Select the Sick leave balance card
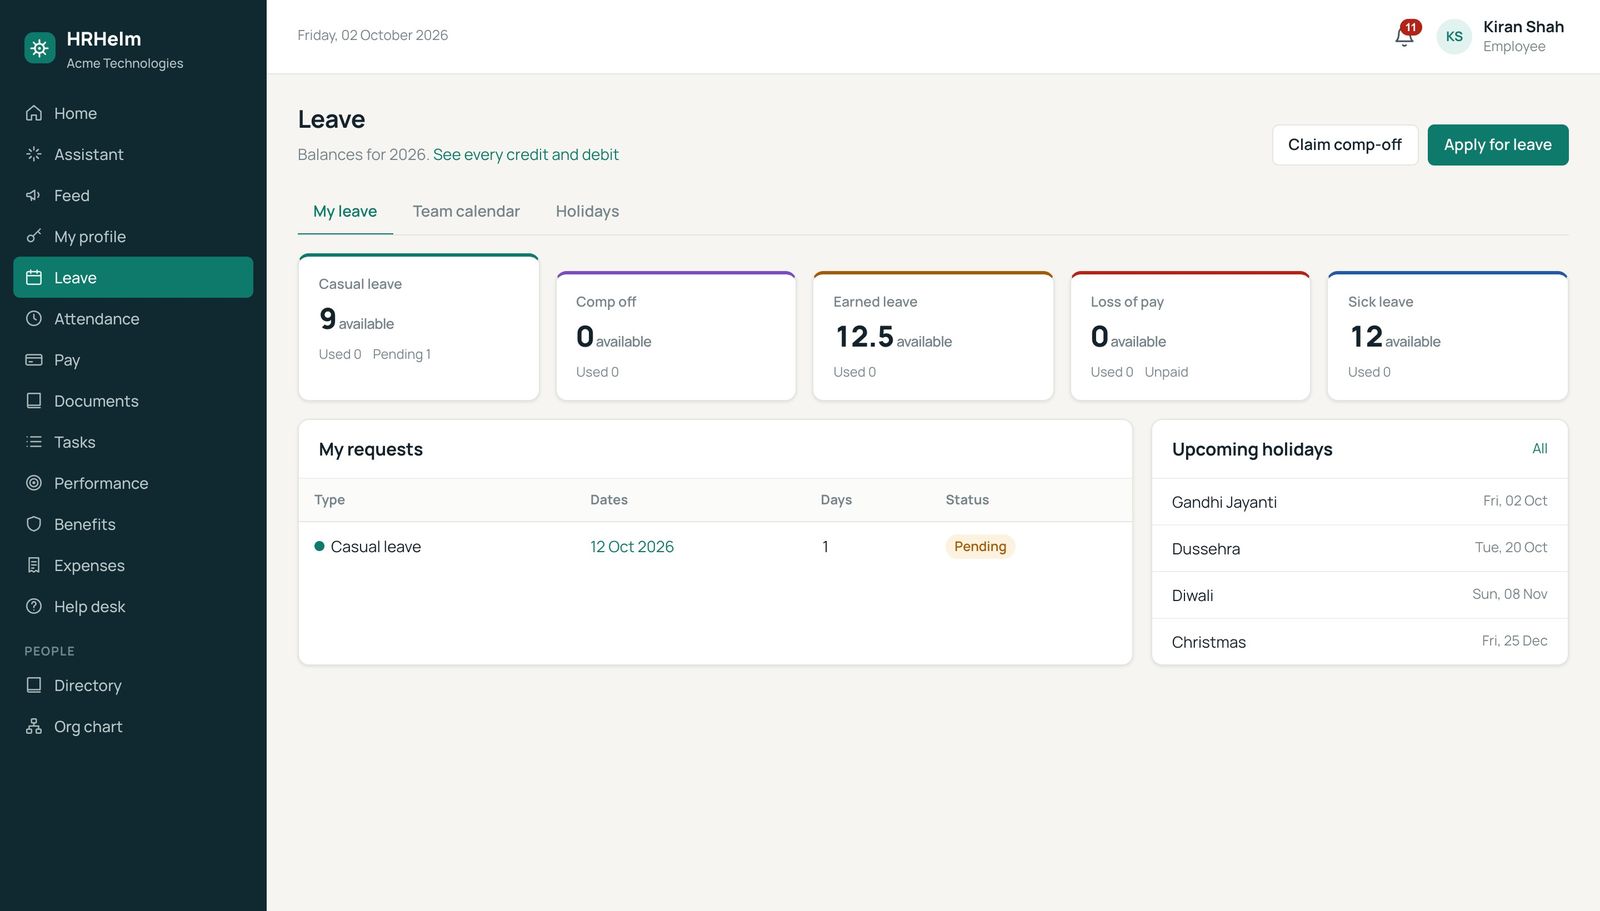This screenshot has height=911, width=1600. tap(1447, 336)
